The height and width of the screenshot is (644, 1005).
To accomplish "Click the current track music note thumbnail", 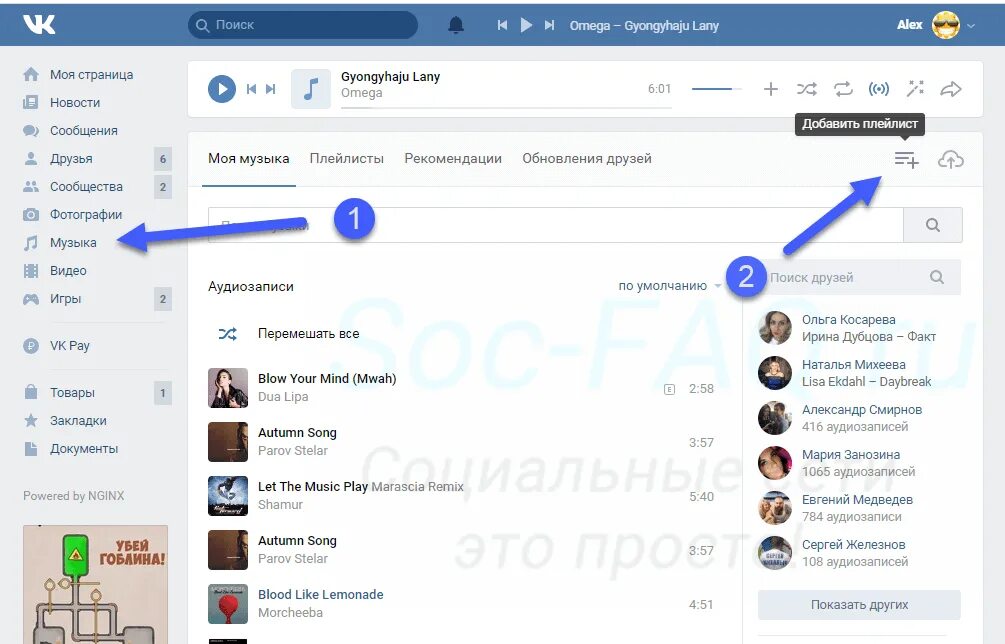I will pos(311,88).
